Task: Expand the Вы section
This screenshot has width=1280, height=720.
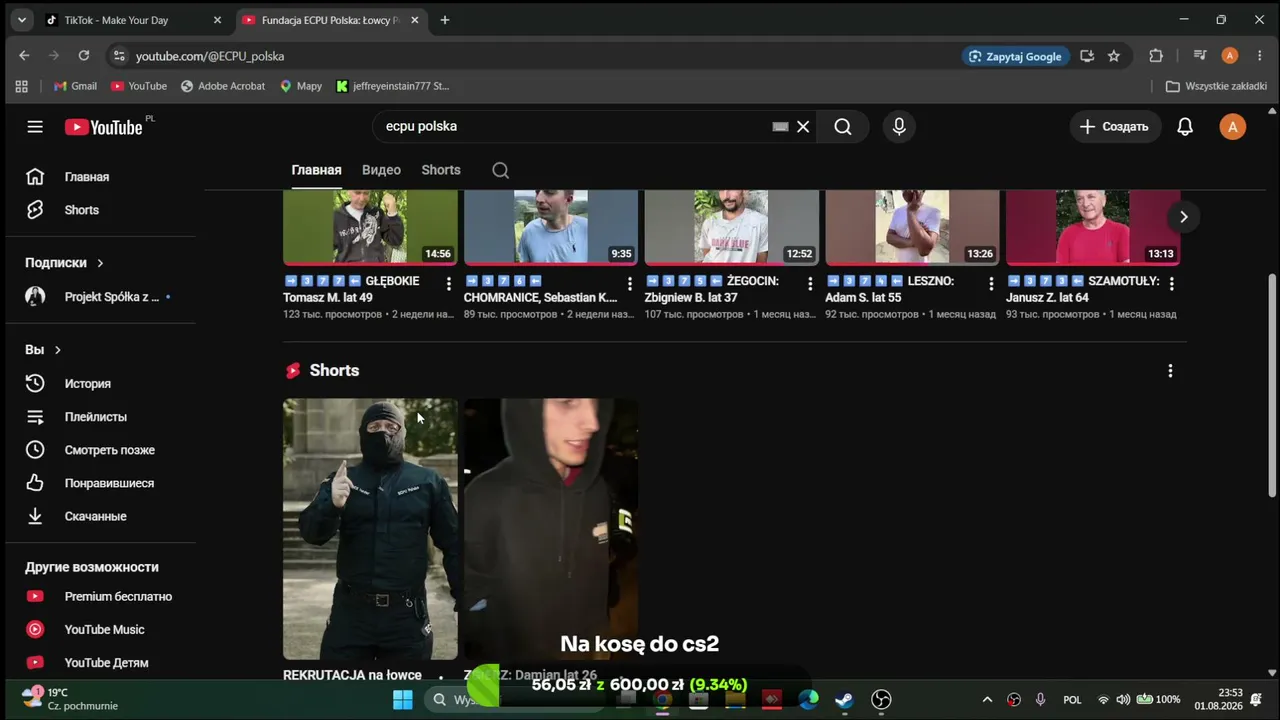Action: pos(43,350)
